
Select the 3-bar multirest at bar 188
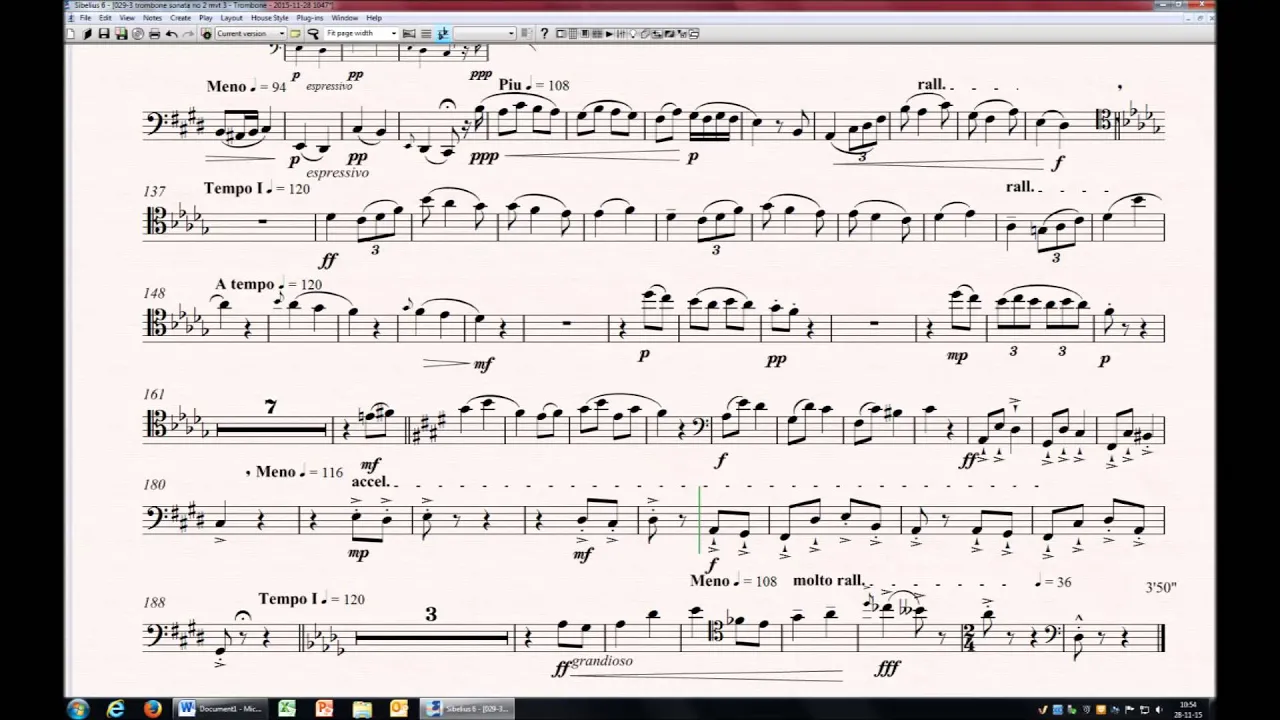click(432, 636)
